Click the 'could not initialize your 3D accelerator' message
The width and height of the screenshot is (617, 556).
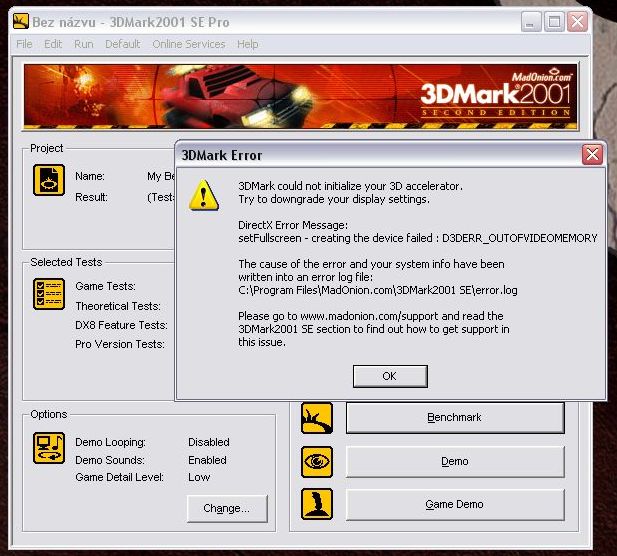pos(350,186)
